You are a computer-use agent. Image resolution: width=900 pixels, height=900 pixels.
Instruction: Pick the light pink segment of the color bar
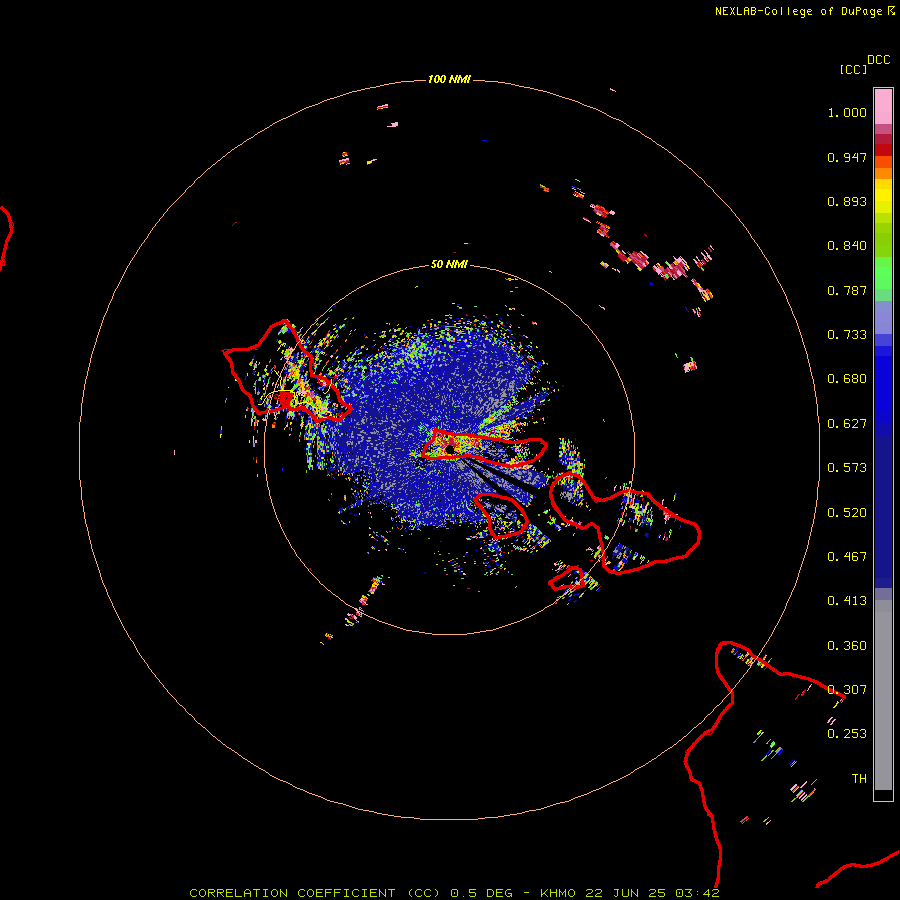tap(883, 107)
